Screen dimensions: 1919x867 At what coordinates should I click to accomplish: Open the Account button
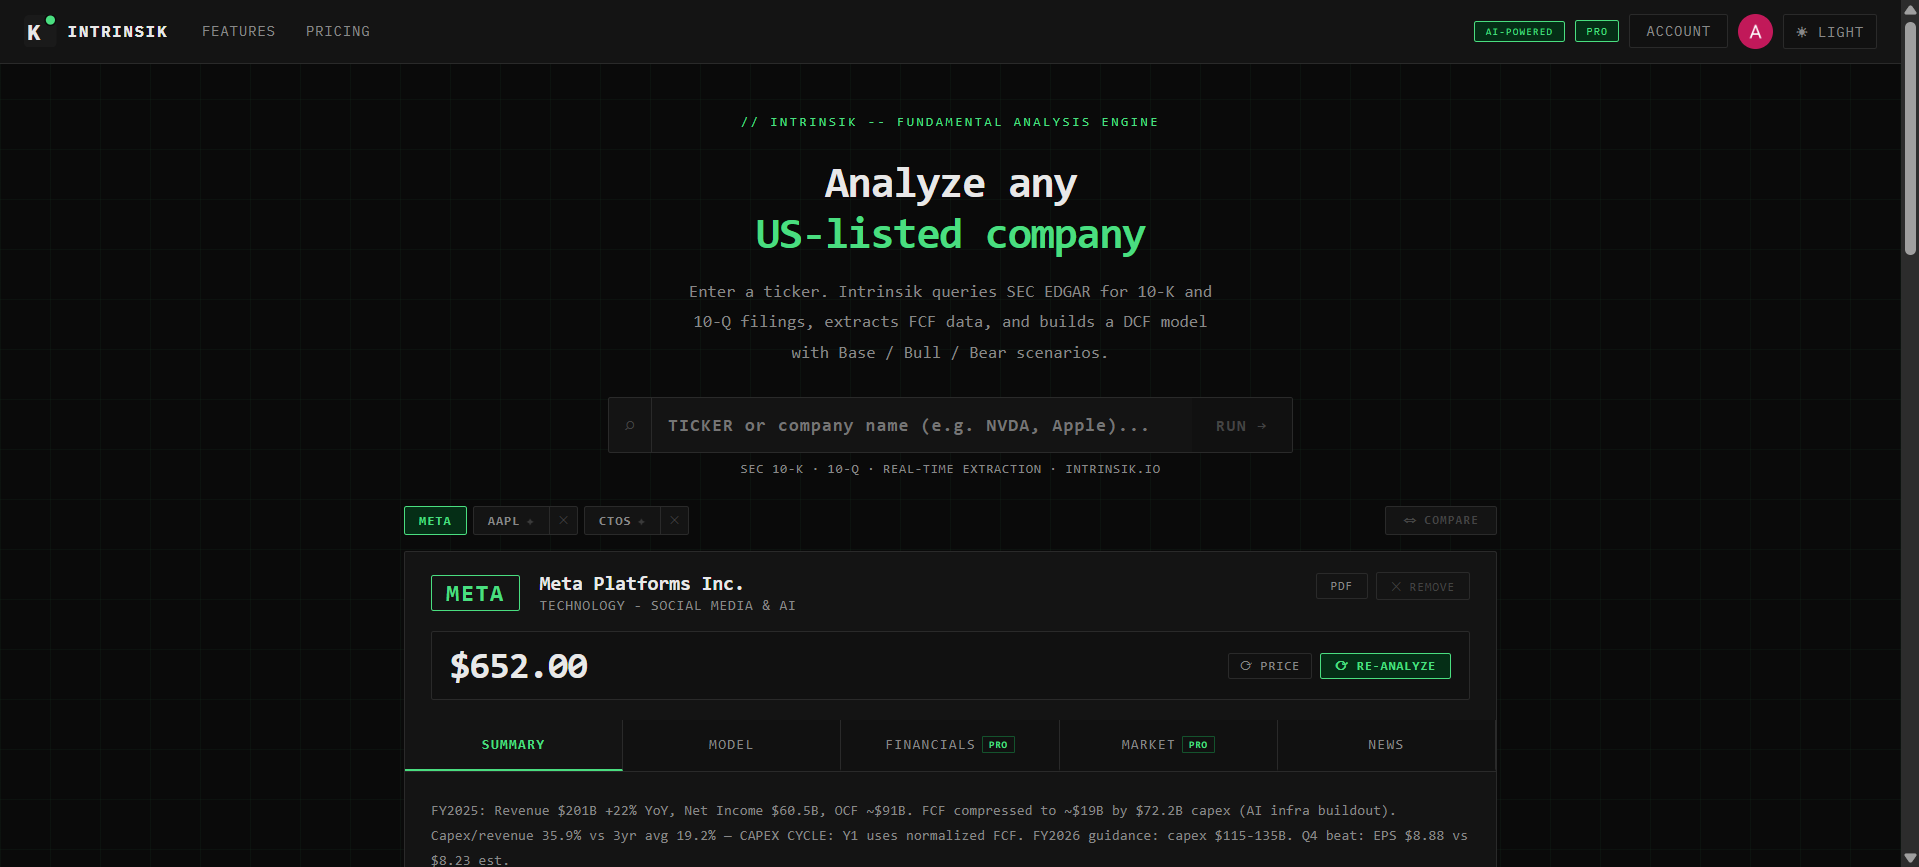pos(1678,31)
